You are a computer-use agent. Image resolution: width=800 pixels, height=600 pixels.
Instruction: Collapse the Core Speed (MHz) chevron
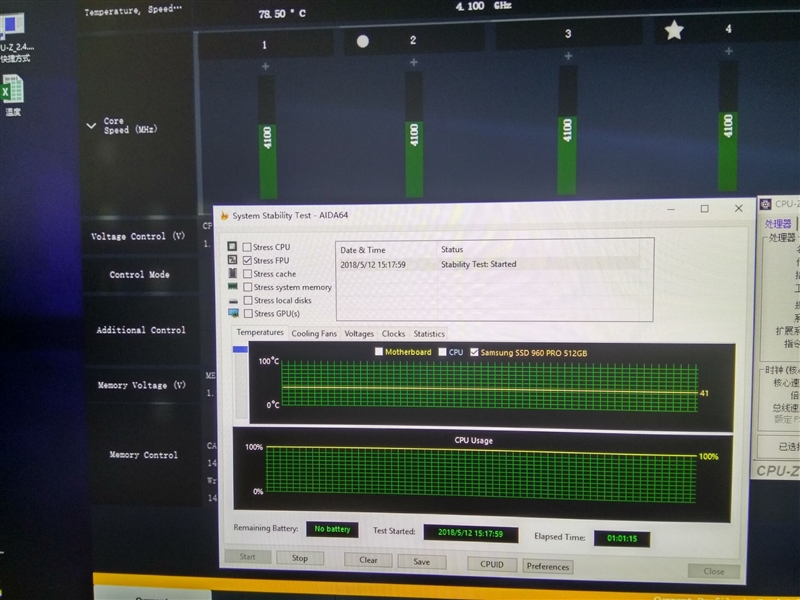(91, 126)
